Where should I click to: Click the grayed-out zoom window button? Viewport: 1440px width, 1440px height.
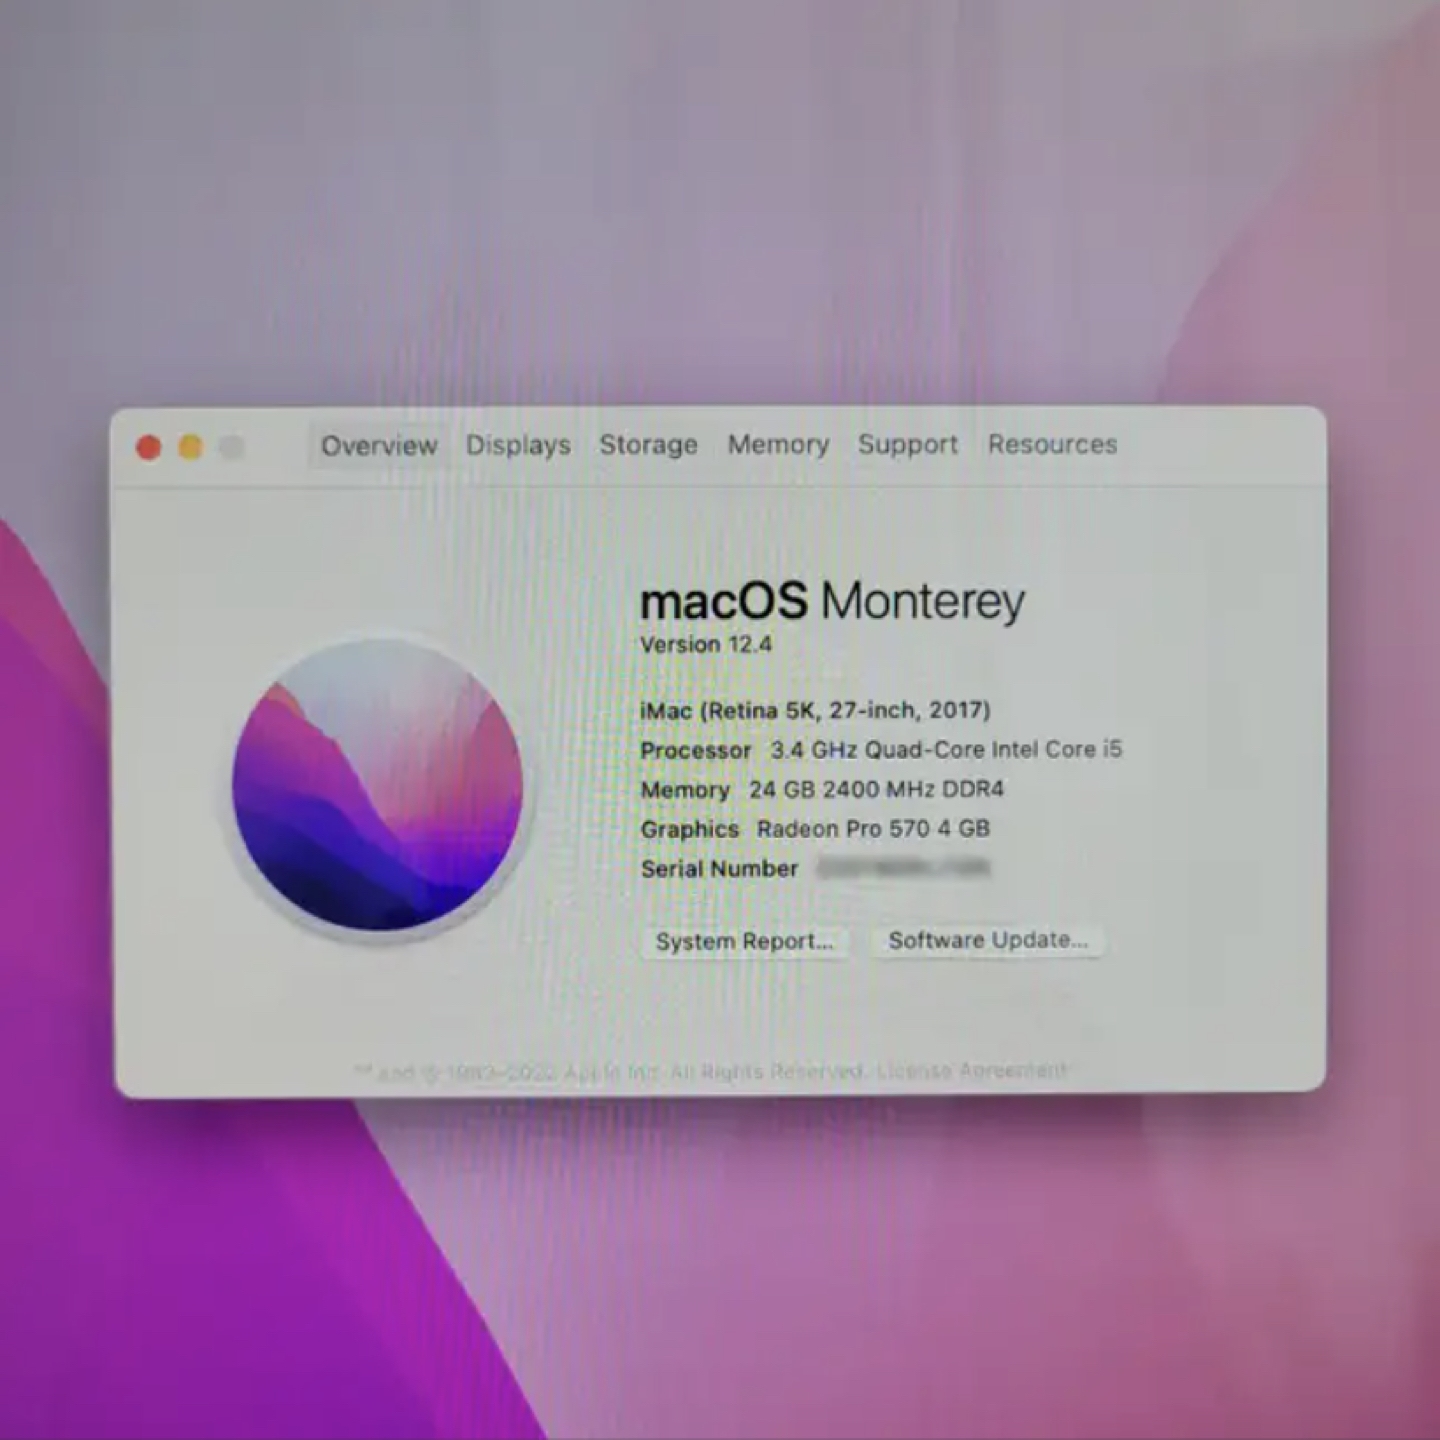(x=232, y=447)
